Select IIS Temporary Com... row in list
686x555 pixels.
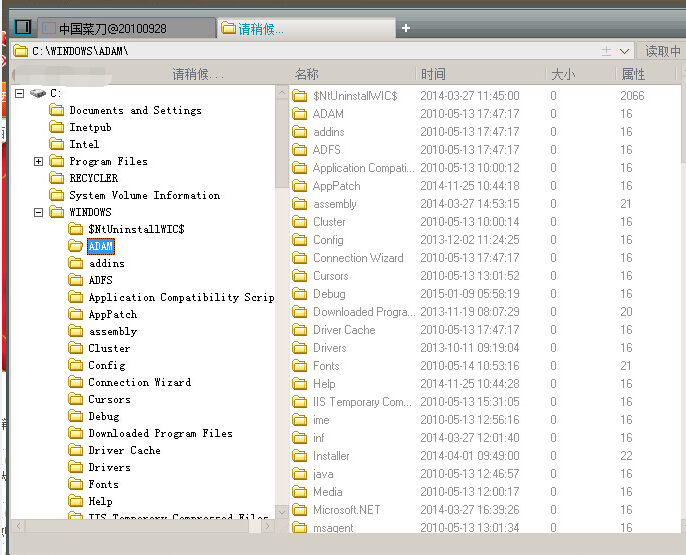point(485,402)
